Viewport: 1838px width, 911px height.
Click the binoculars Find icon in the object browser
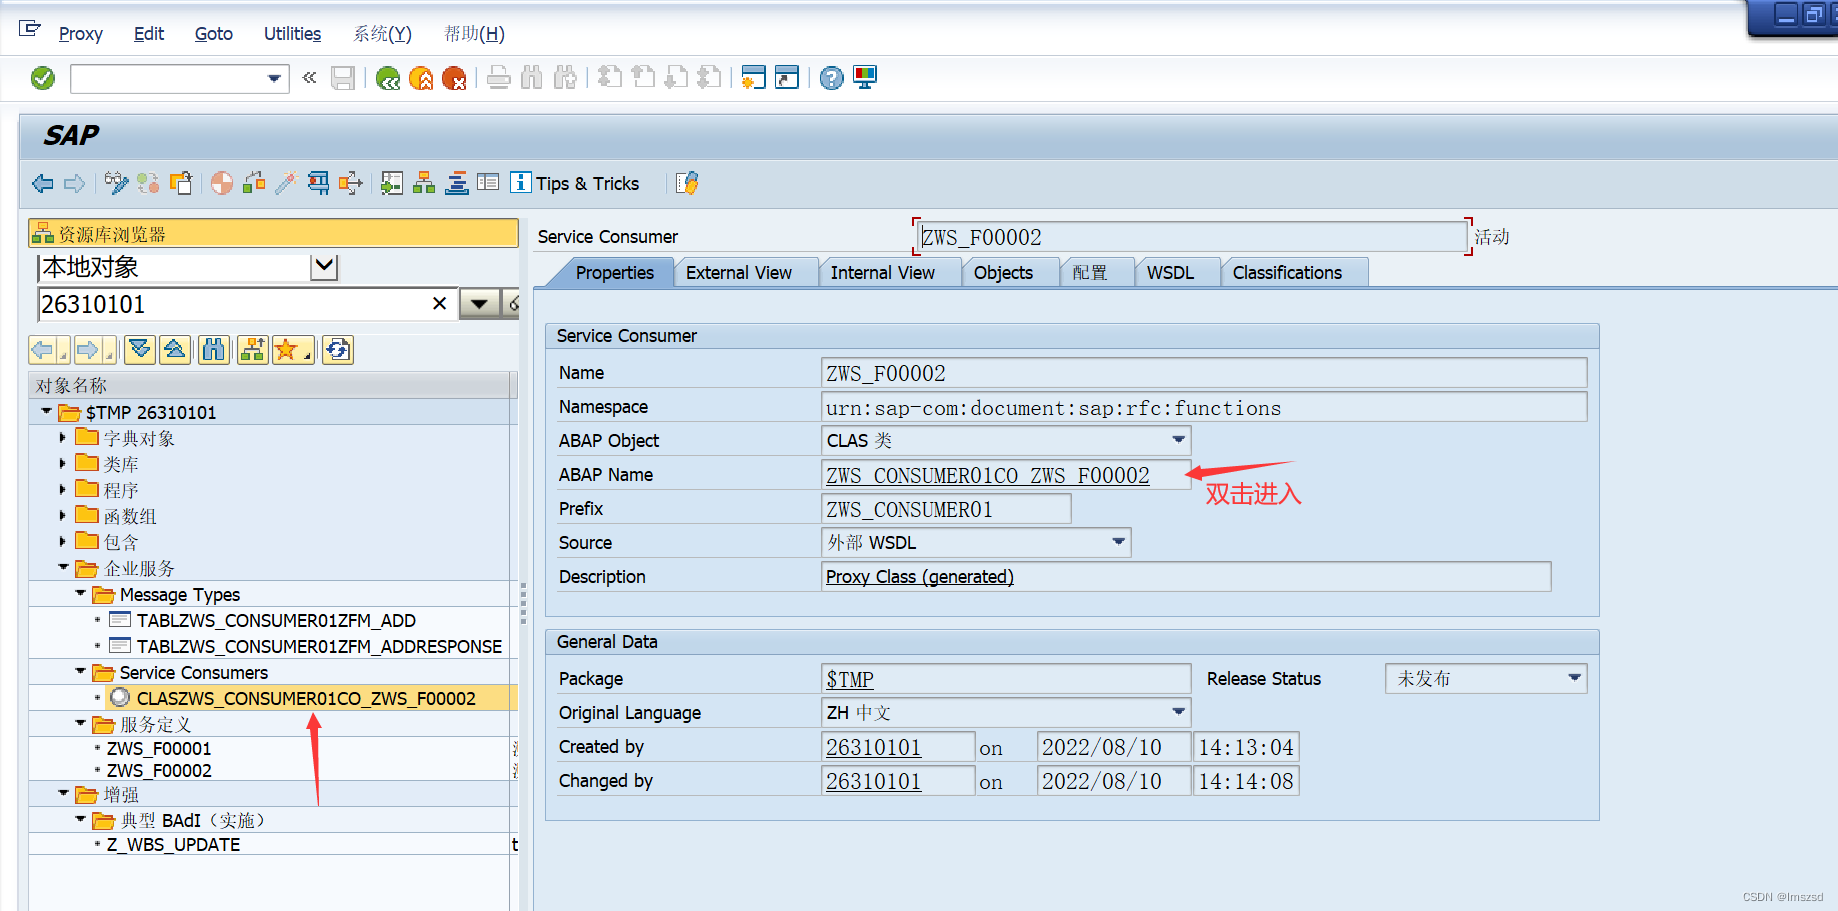point(214,350)
